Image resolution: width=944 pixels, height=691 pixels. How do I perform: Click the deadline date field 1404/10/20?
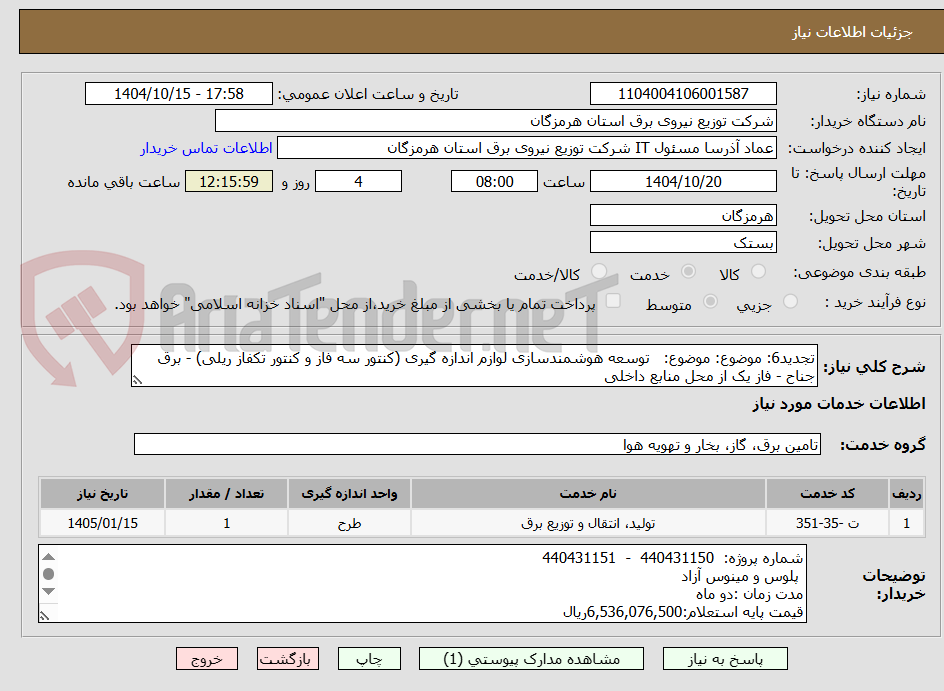[x=683, y=181]
